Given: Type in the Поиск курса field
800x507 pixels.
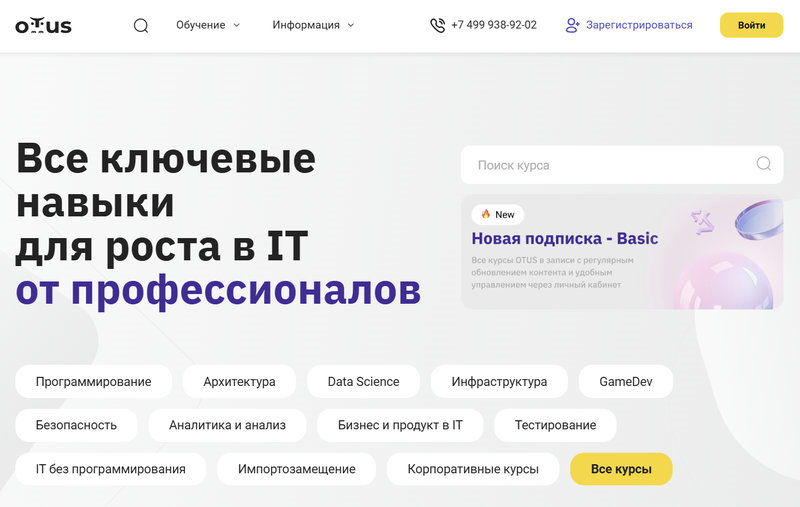Looking at the screenshot, I should click(610, 165).
